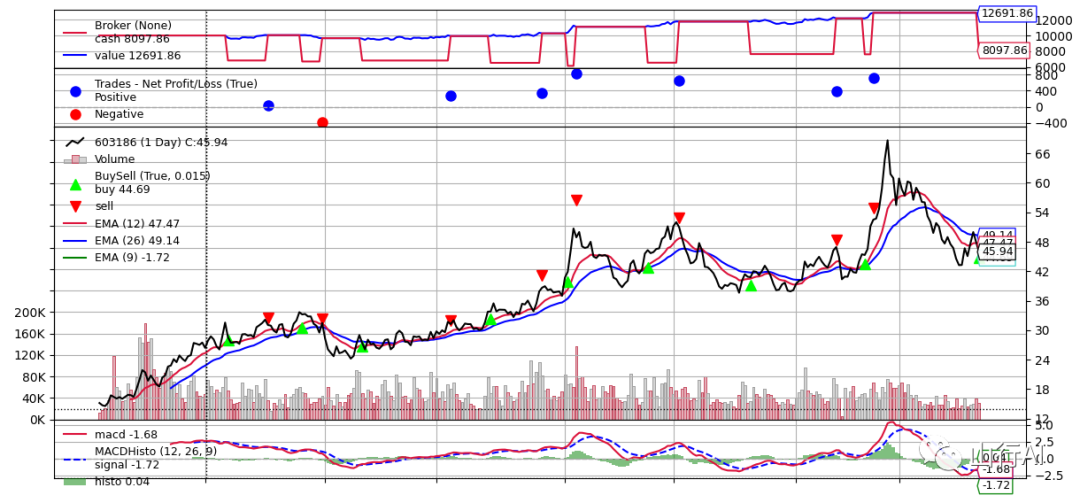The width and height of the screenshot is (1080, 503).
Task: Click the green histo legend patch
Action: 75,482
